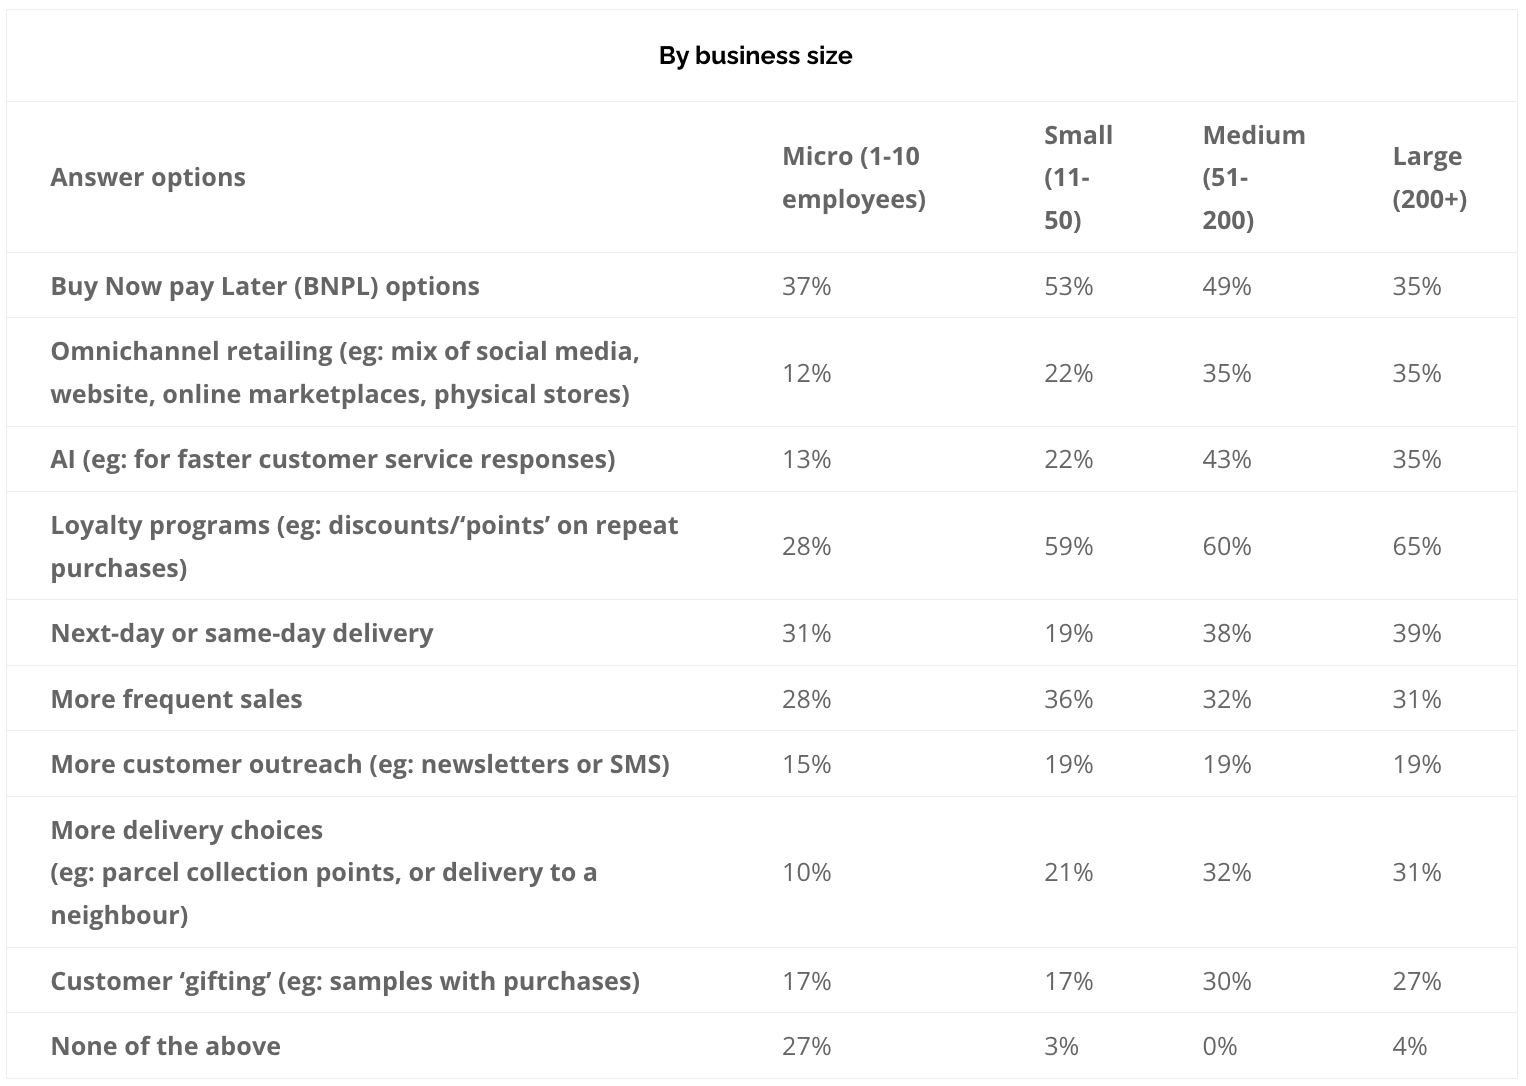Select the 'More customer outreach' row label
Screen dimensions: 1526x1086
pos(360,764)
